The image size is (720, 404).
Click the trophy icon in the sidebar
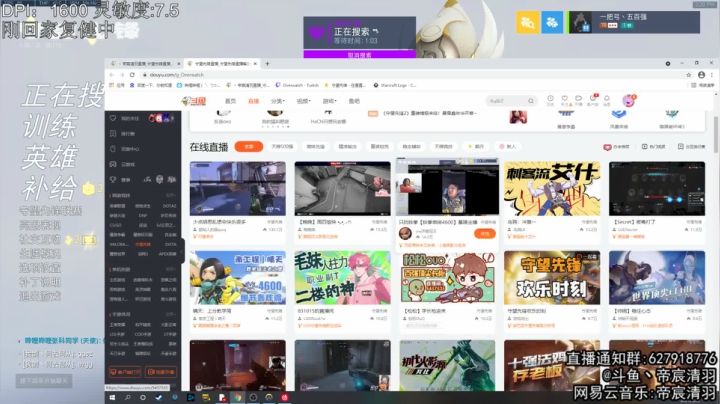coord(113,180)
